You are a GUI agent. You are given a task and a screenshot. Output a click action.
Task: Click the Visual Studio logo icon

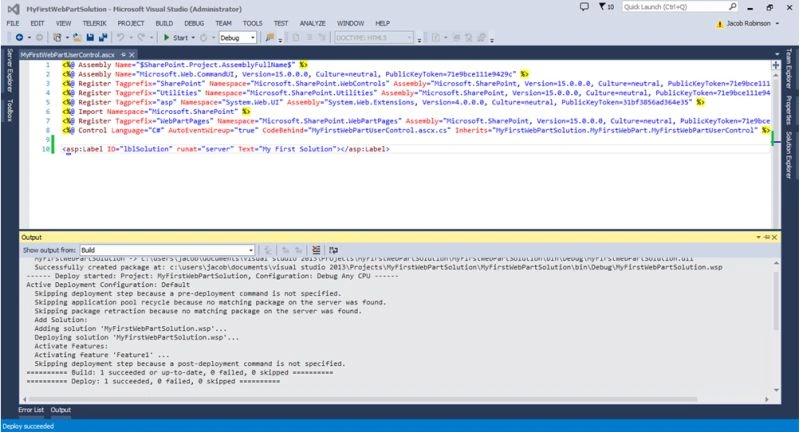click(x=13, y=9)
